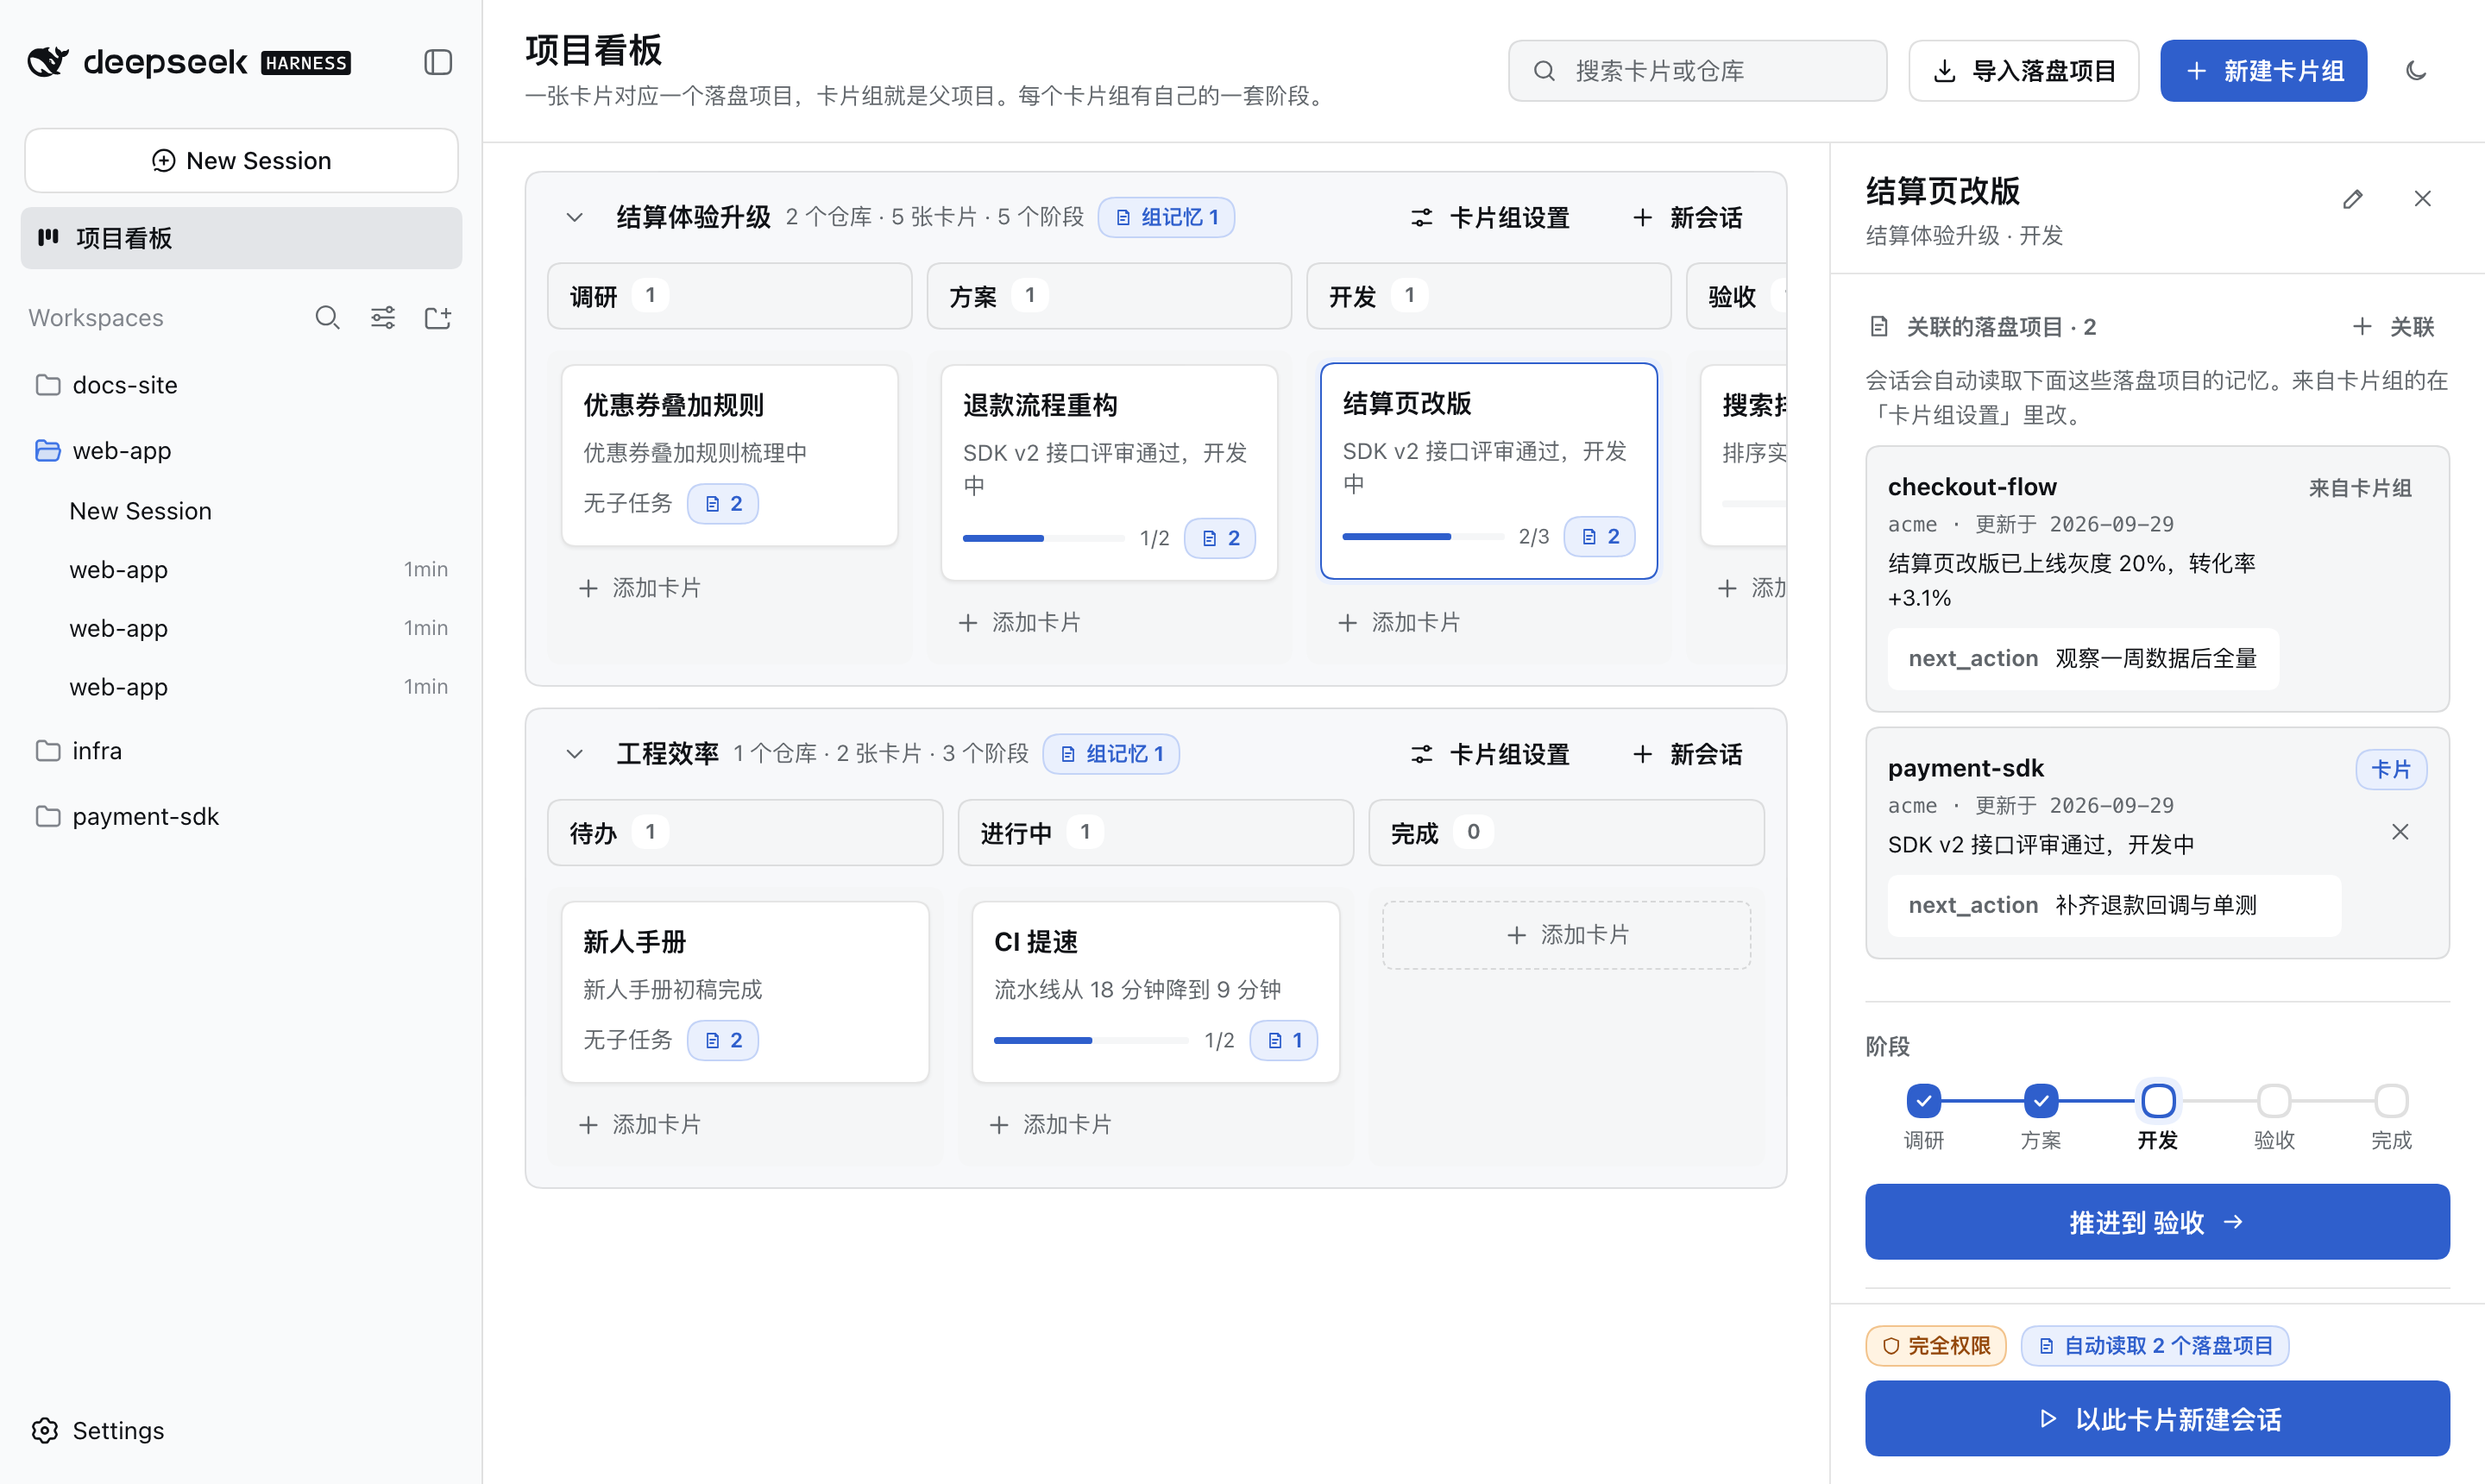Click 关联 to link a project
Screen dimensions: 2485x1484
[2393, 327]
